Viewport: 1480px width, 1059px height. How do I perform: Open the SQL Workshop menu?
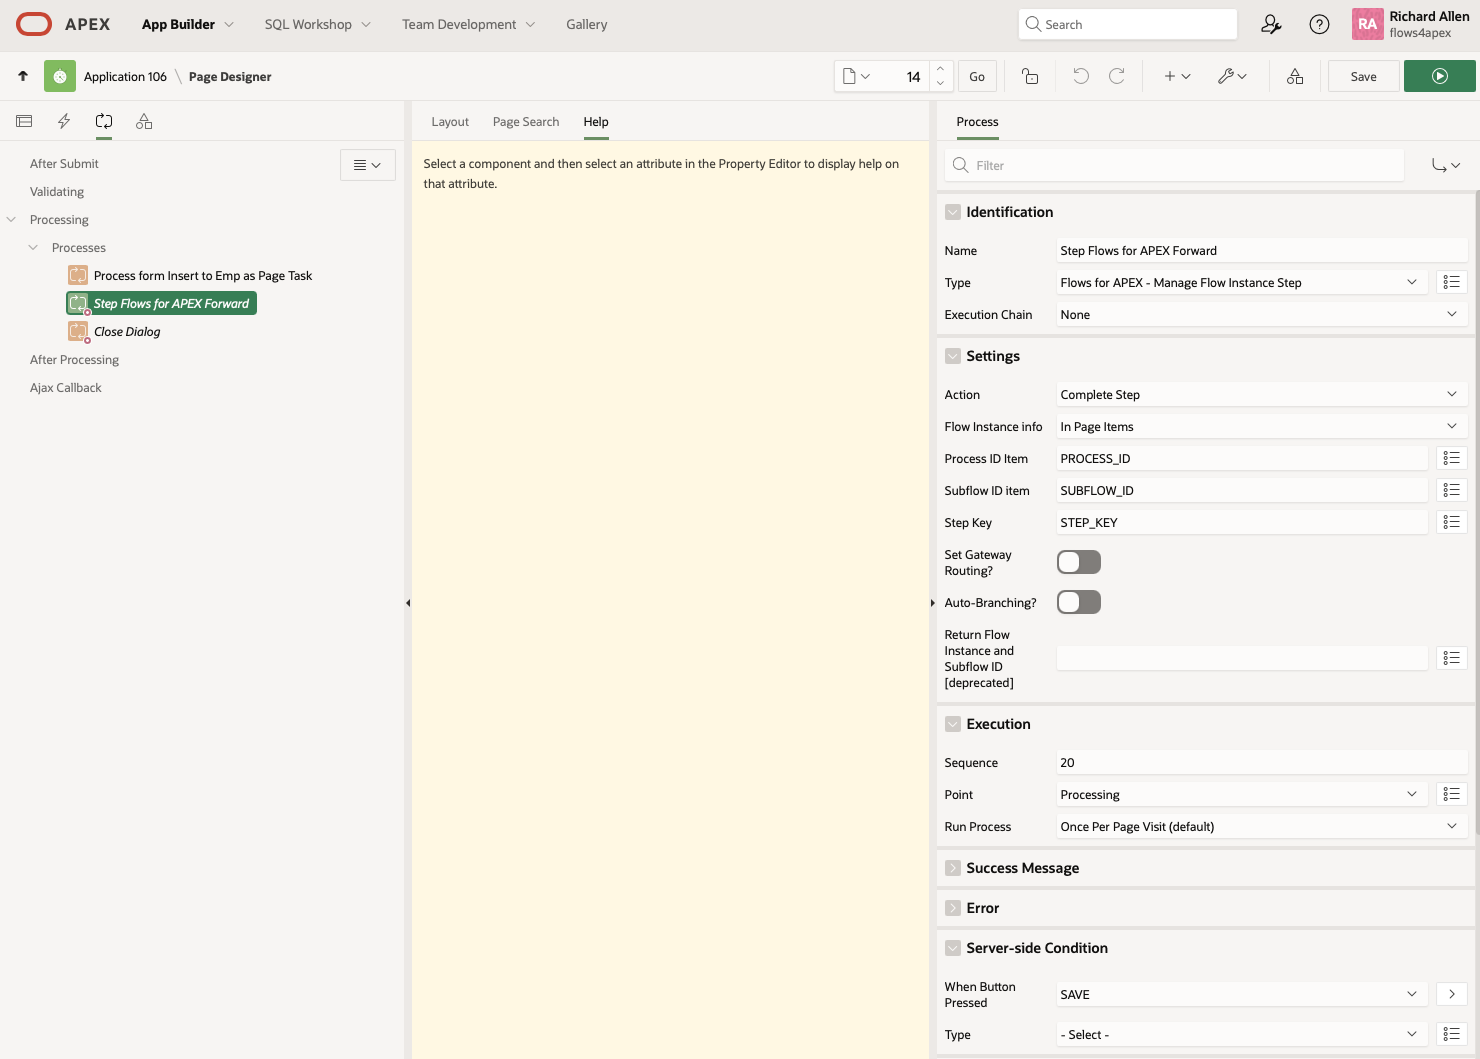pyautogui.click(x=317, y=24)
